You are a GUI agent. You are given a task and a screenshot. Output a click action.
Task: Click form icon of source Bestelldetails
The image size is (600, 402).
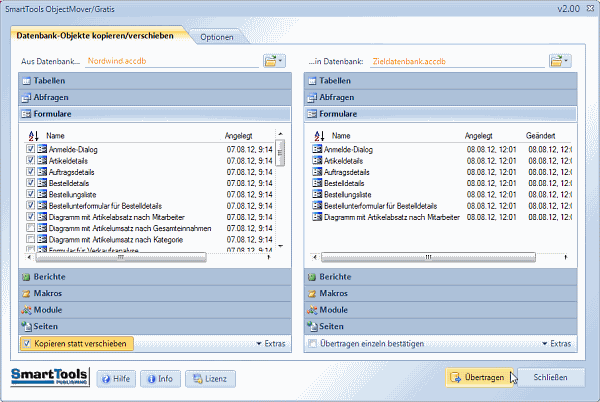pyautogui.click(x=42, y=183)
